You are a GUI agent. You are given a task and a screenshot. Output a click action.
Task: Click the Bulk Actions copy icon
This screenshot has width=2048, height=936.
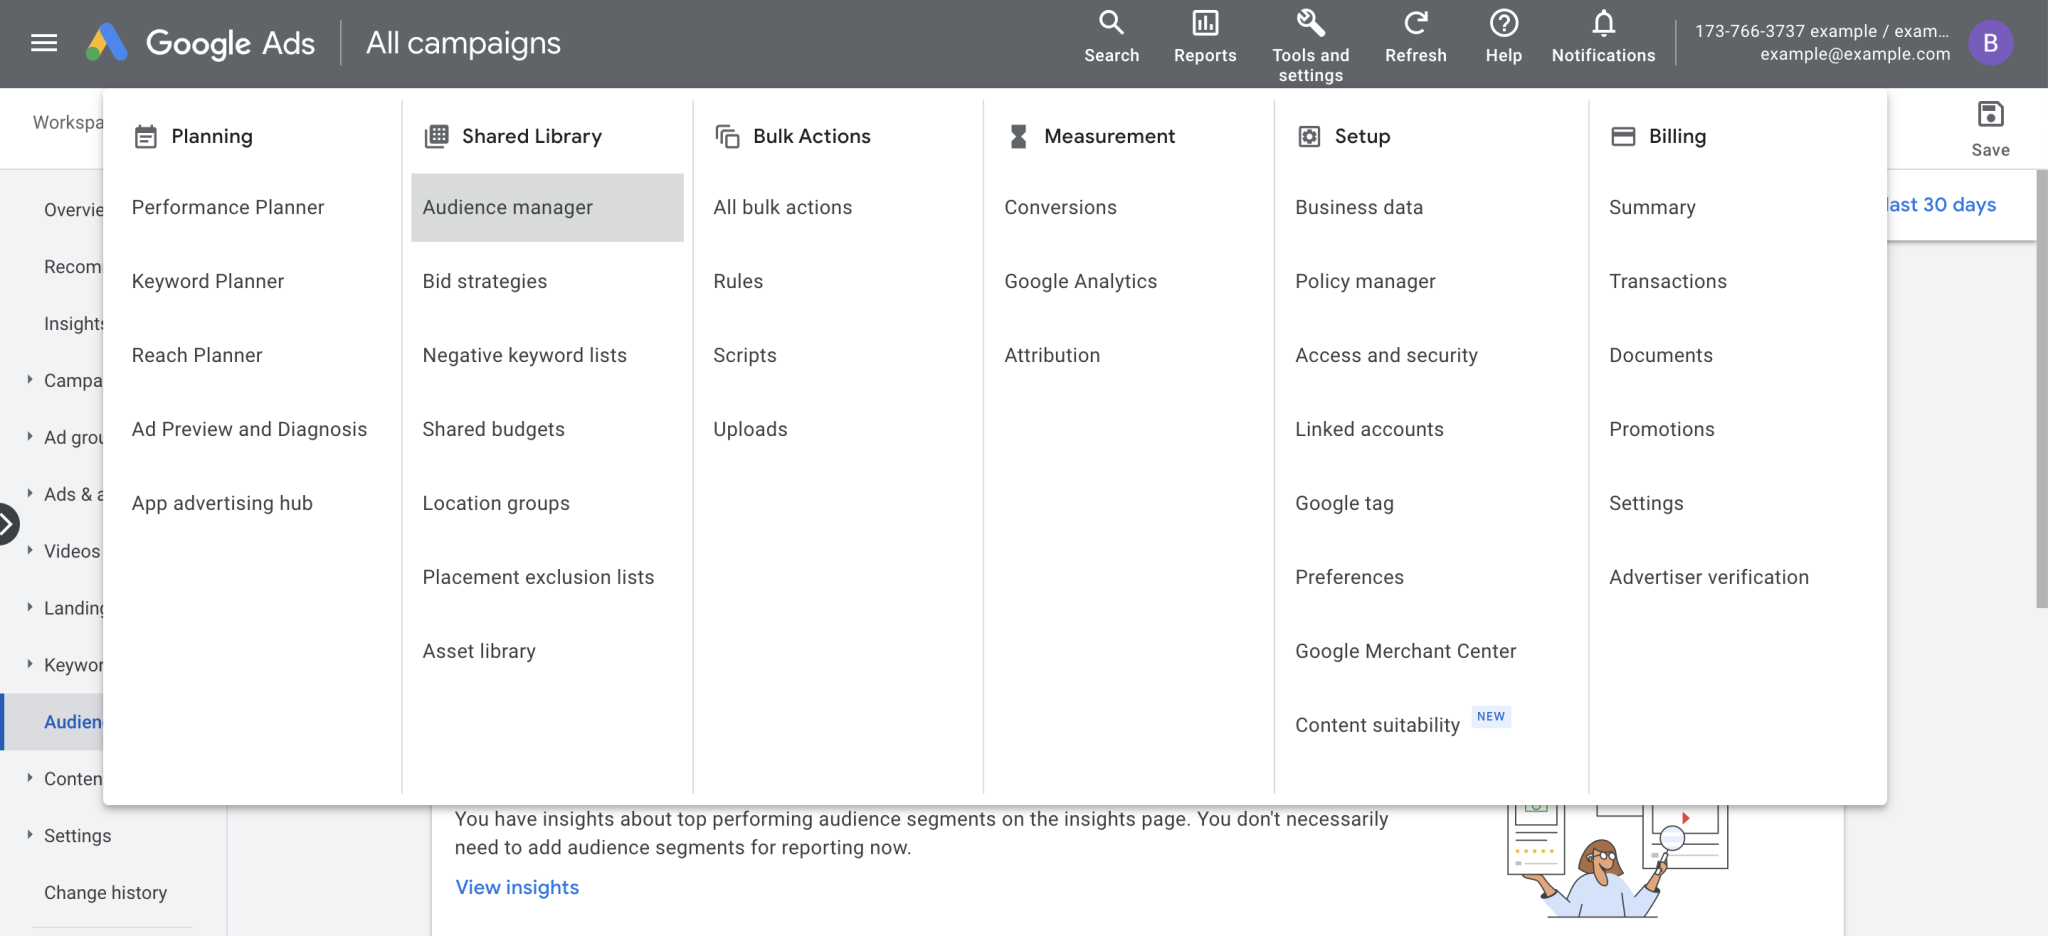tap(728, 136)
